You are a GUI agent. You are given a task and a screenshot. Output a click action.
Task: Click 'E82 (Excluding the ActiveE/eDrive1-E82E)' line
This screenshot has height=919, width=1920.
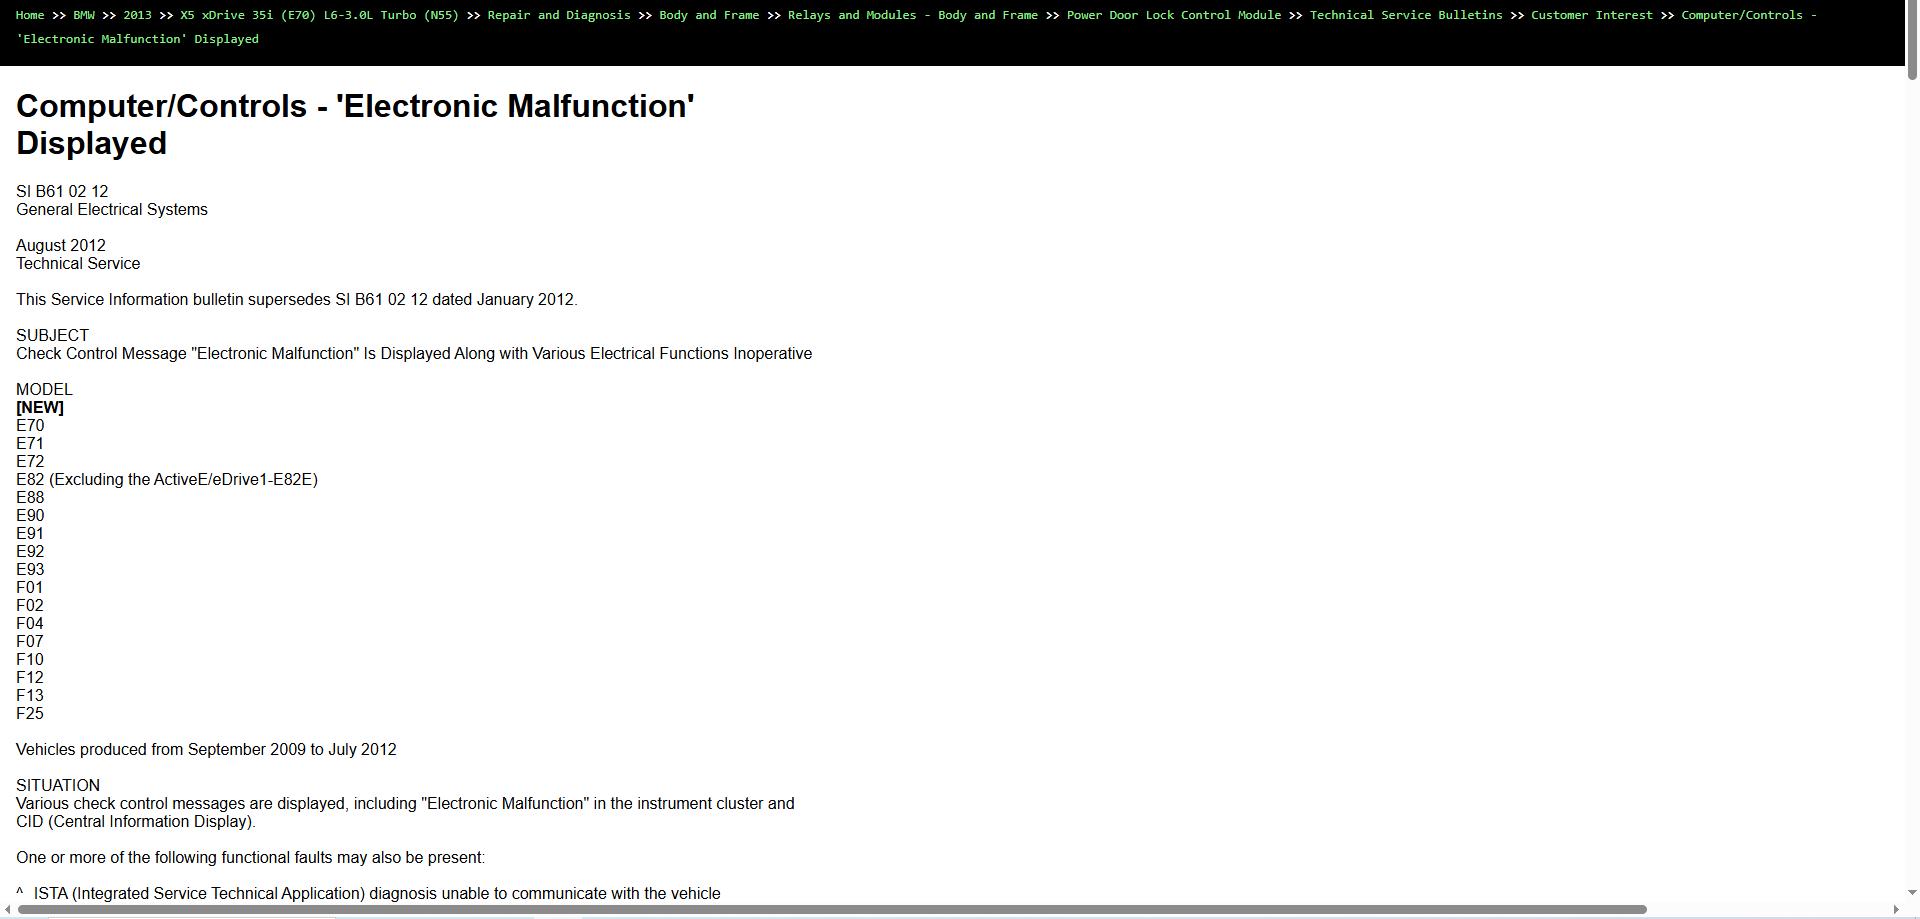tap(167, 479)
